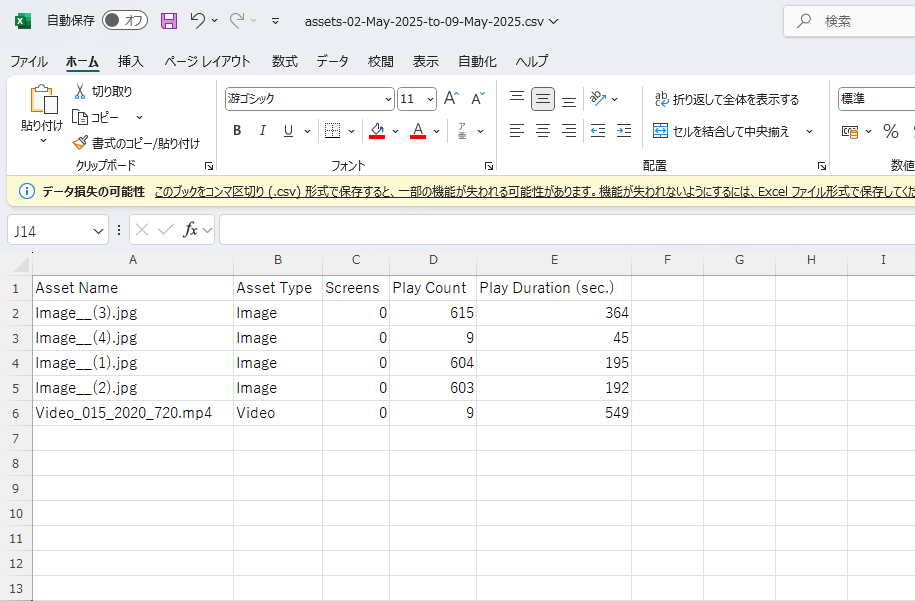Switch to the Page Layout tab
The height and width of the screenshot is (601, 915).
click(207, 61)
